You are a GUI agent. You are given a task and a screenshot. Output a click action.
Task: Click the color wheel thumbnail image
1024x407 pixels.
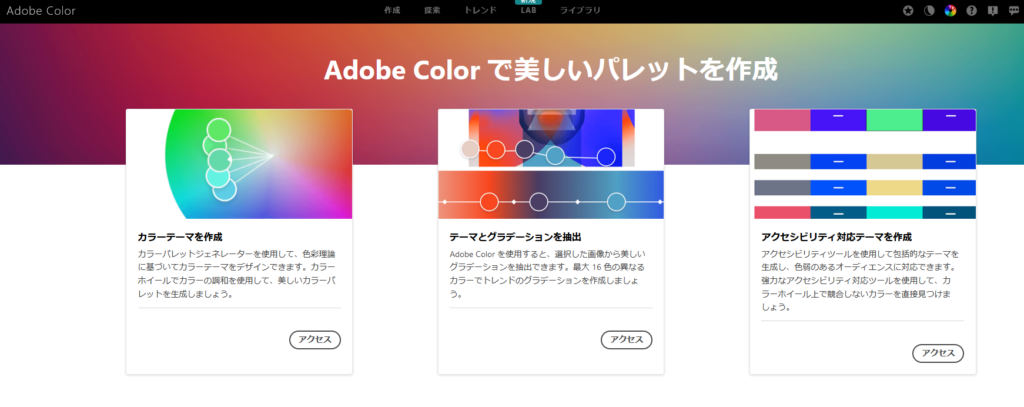pyautogui.click(x=239, y=164)
